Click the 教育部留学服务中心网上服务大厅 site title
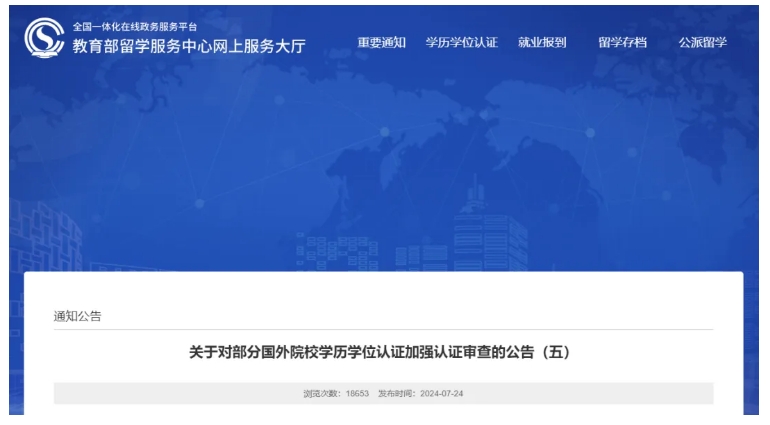The image size is (770, 425). [x=189, y=46]
